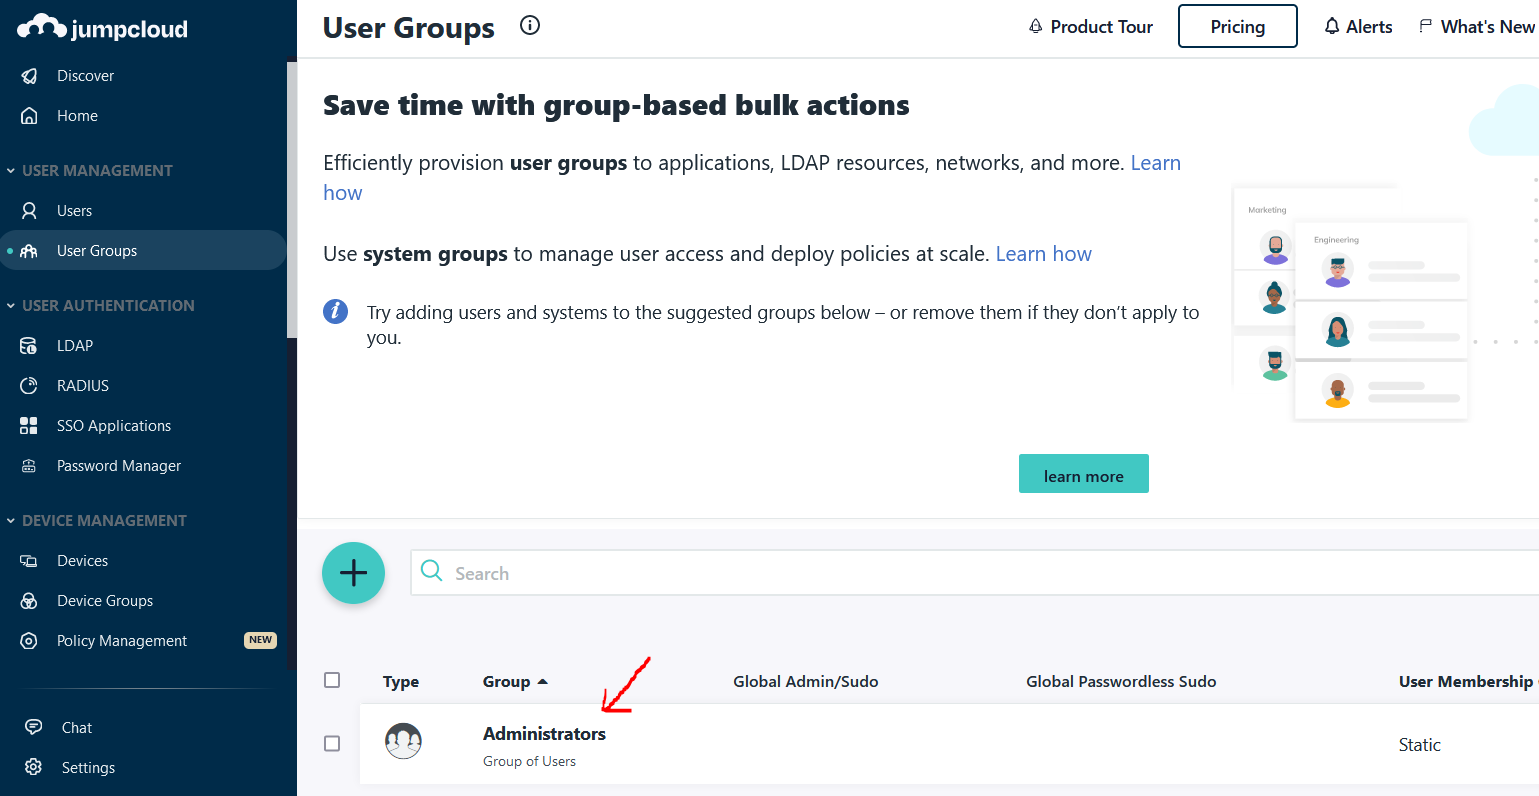
Task: Open Policy Management marked NEW
Action: pos(120,640)
